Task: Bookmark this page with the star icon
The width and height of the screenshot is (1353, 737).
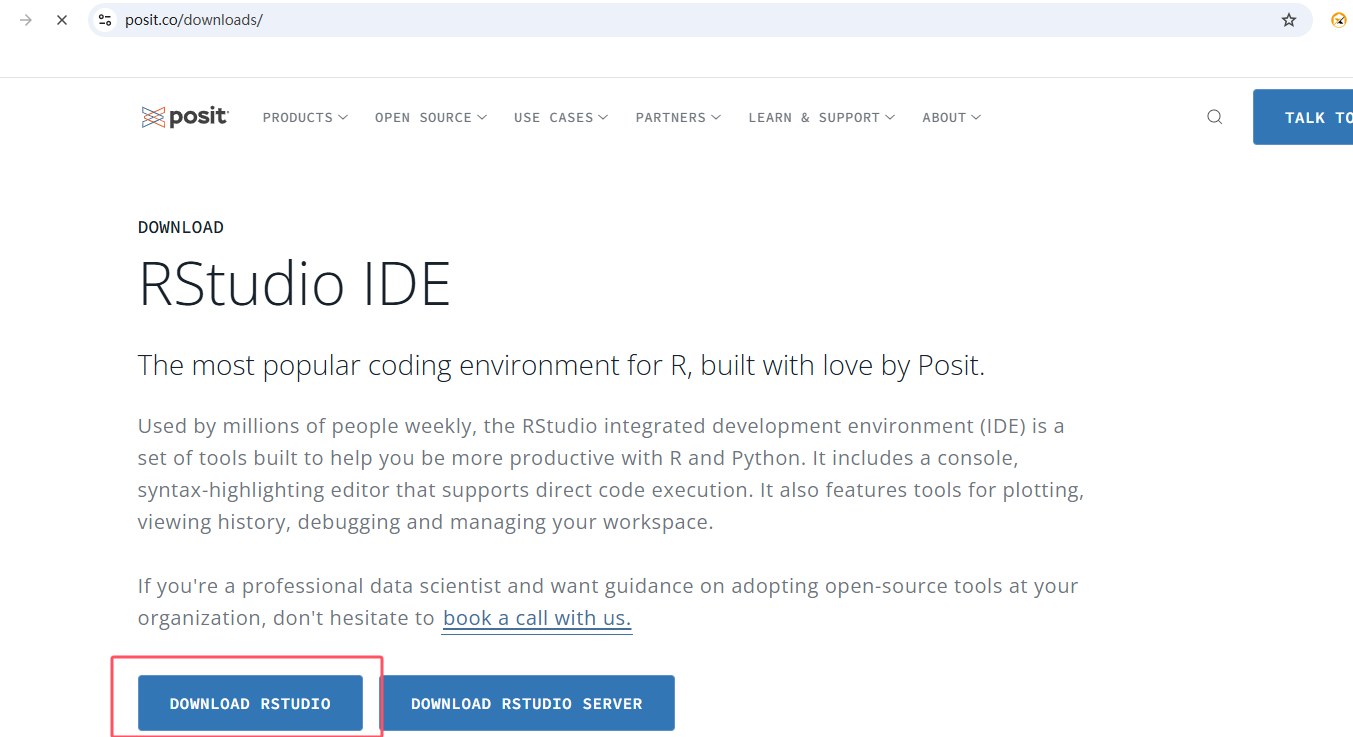Action: pyautogui.click(x=1289, y=20)
